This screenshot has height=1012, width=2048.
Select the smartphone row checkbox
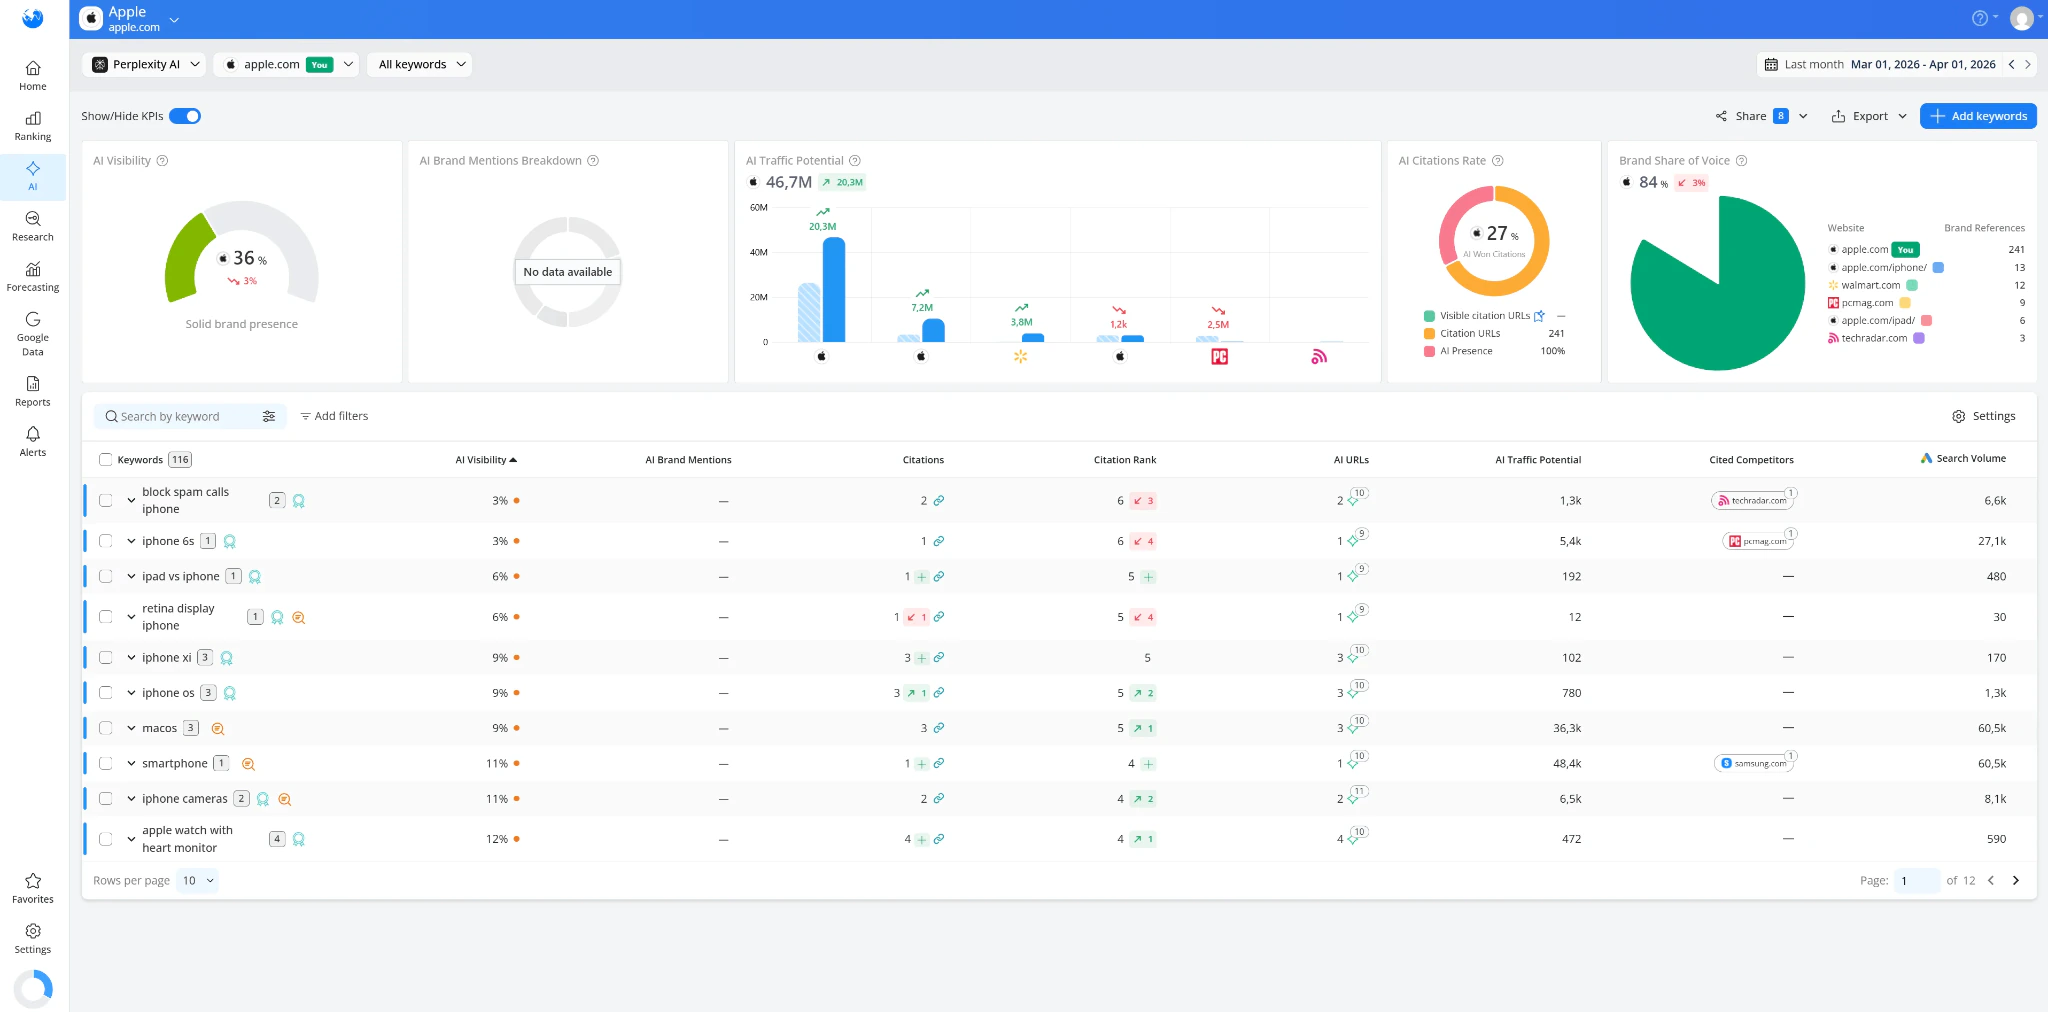tap(106, 763)
